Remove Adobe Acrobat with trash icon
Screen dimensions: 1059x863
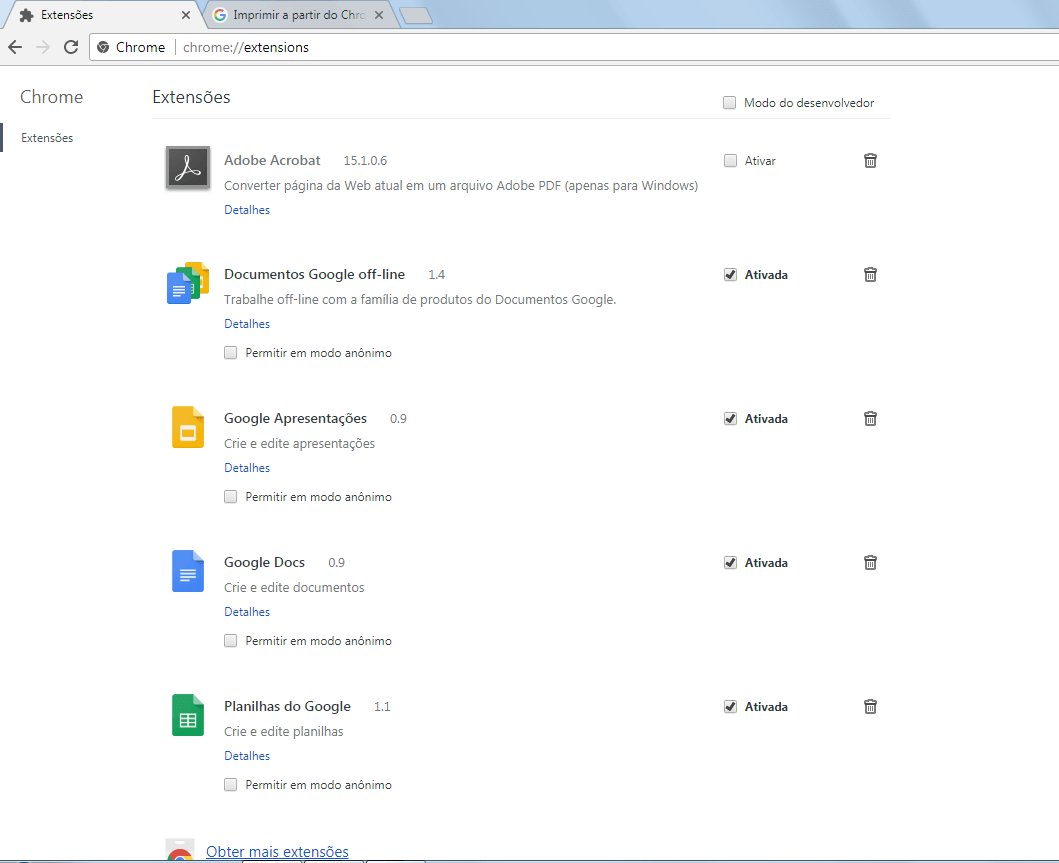(870, 161)
